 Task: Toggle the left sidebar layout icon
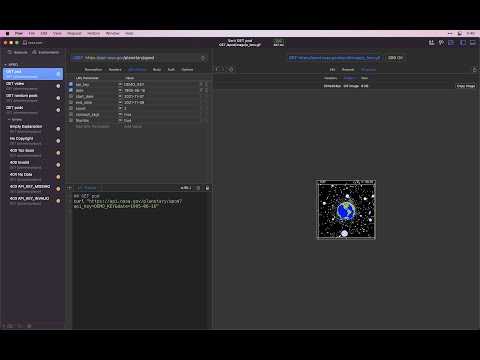[463, 43]
